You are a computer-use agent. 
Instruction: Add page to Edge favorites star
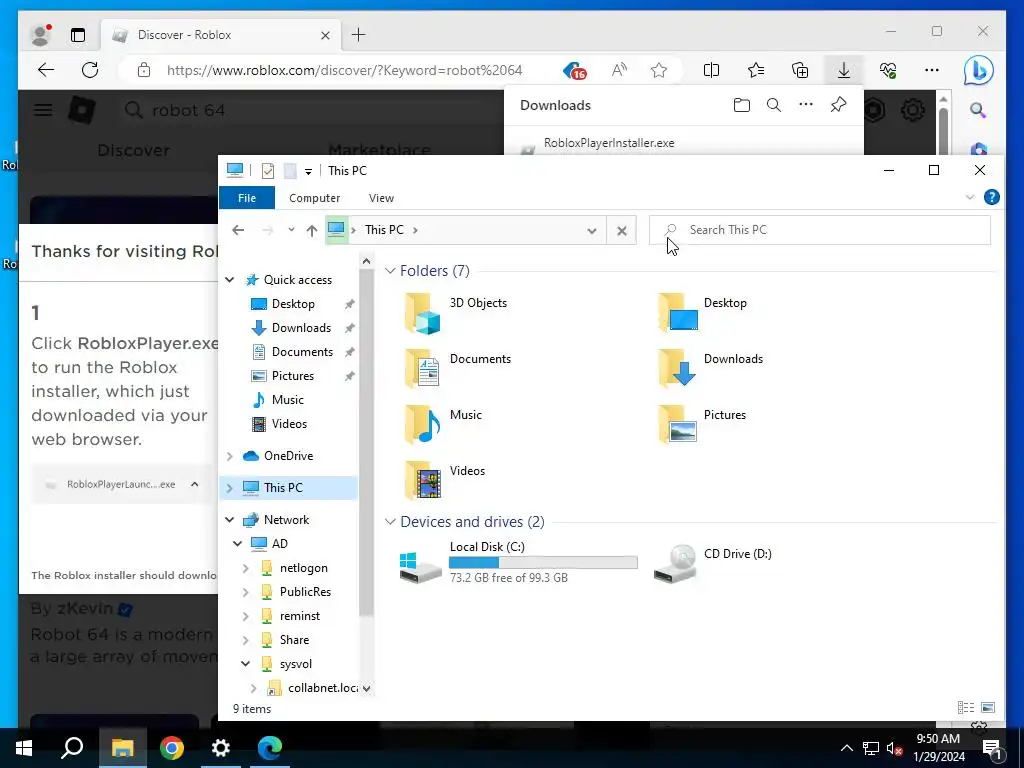[x=659, y=70]
